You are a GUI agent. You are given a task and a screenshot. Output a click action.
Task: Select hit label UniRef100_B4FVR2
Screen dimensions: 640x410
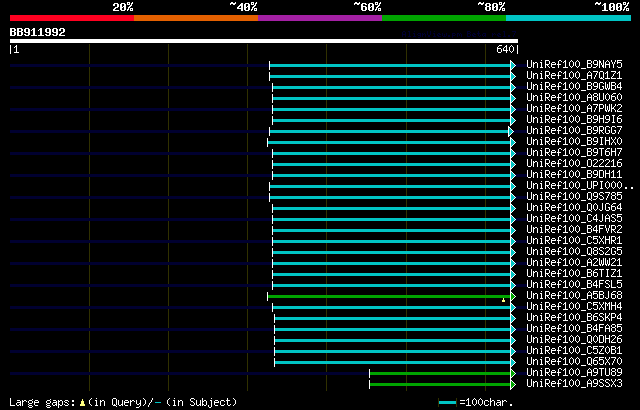click(574, 230)
